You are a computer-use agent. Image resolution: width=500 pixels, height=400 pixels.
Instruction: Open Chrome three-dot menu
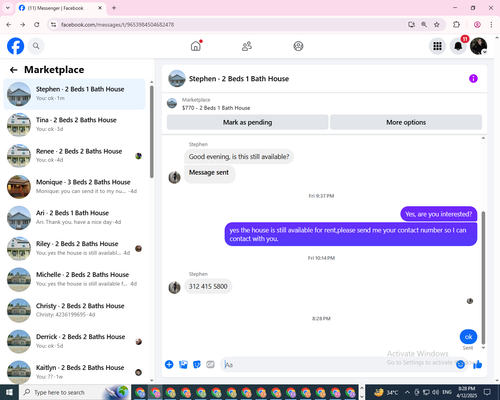[x=491, y=24]
